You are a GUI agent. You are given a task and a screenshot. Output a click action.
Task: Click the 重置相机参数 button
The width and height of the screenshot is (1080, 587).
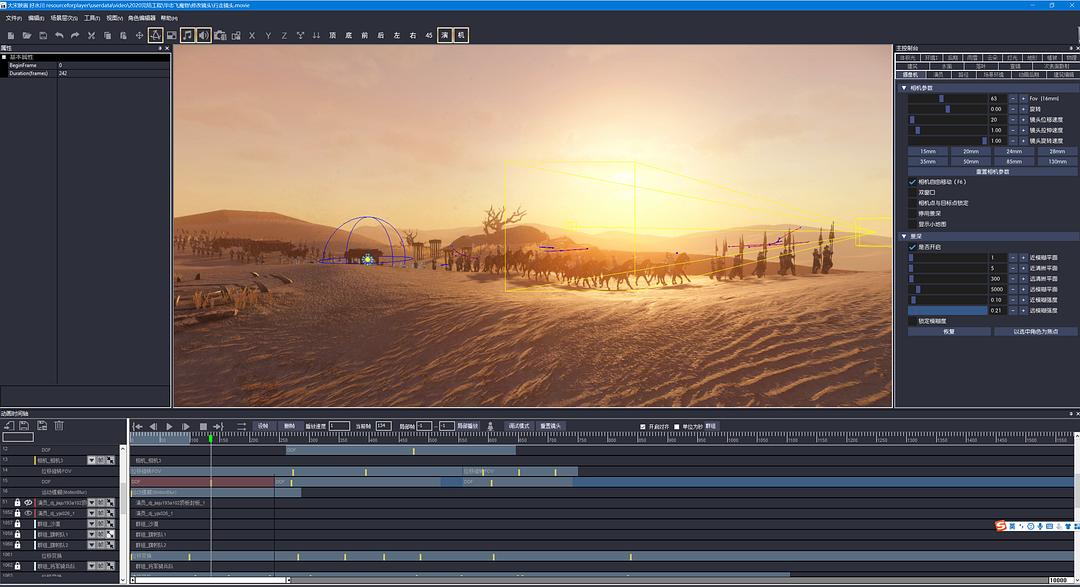click(x=992, y=171)
